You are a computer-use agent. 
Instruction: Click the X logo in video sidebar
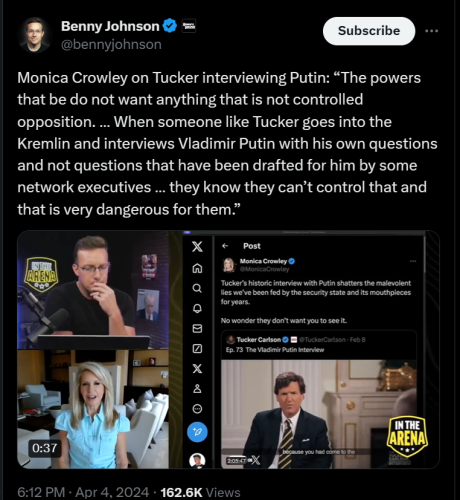(197, 247)
